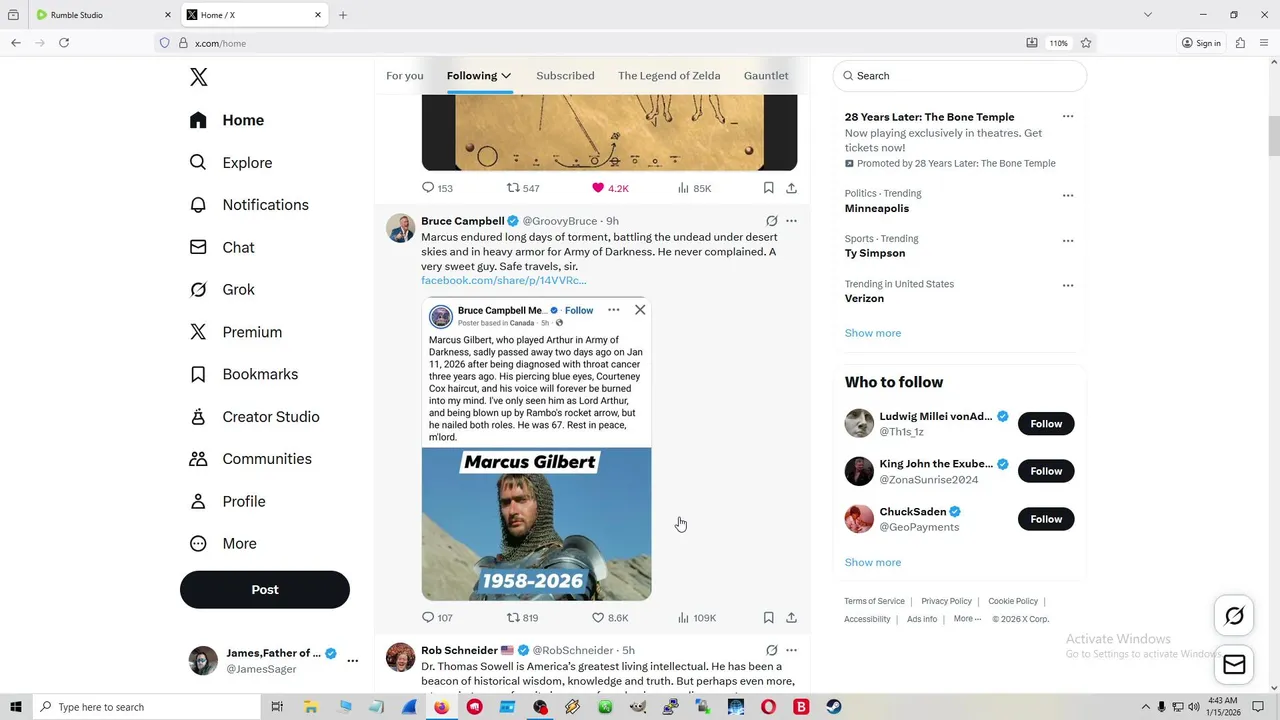Open the floating Messages envelope button
Screen dimensions: 1280x720
coord(1234,664)
